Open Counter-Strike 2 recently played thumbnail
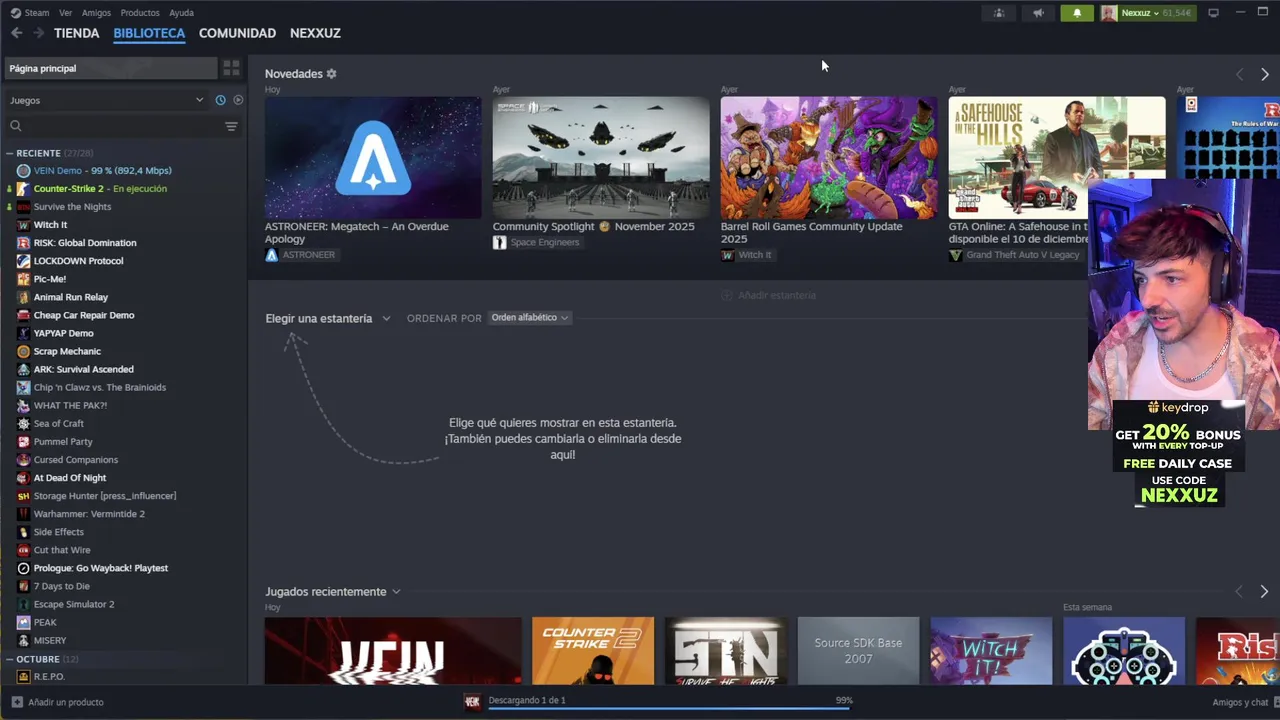 tap(593, 651)
